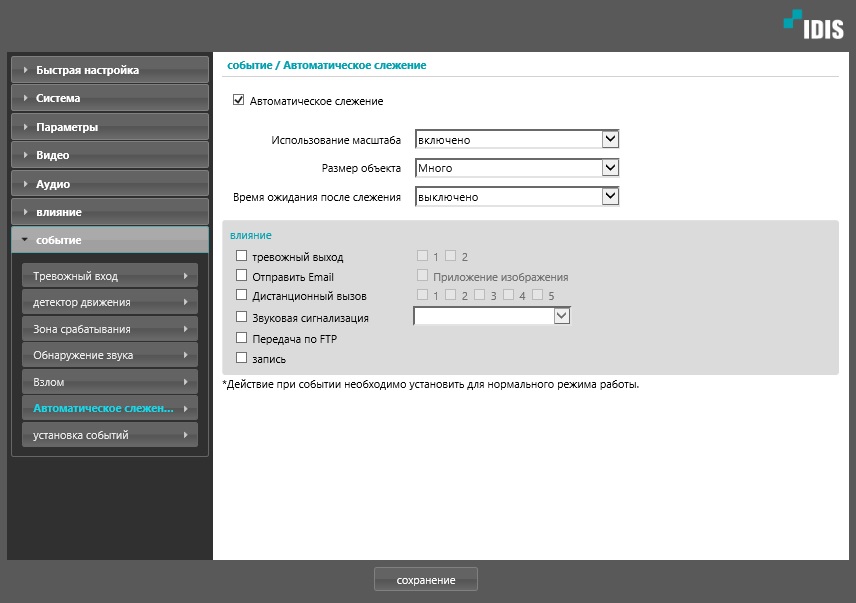Open the Обнаружение звука submenu

(110, 355)
